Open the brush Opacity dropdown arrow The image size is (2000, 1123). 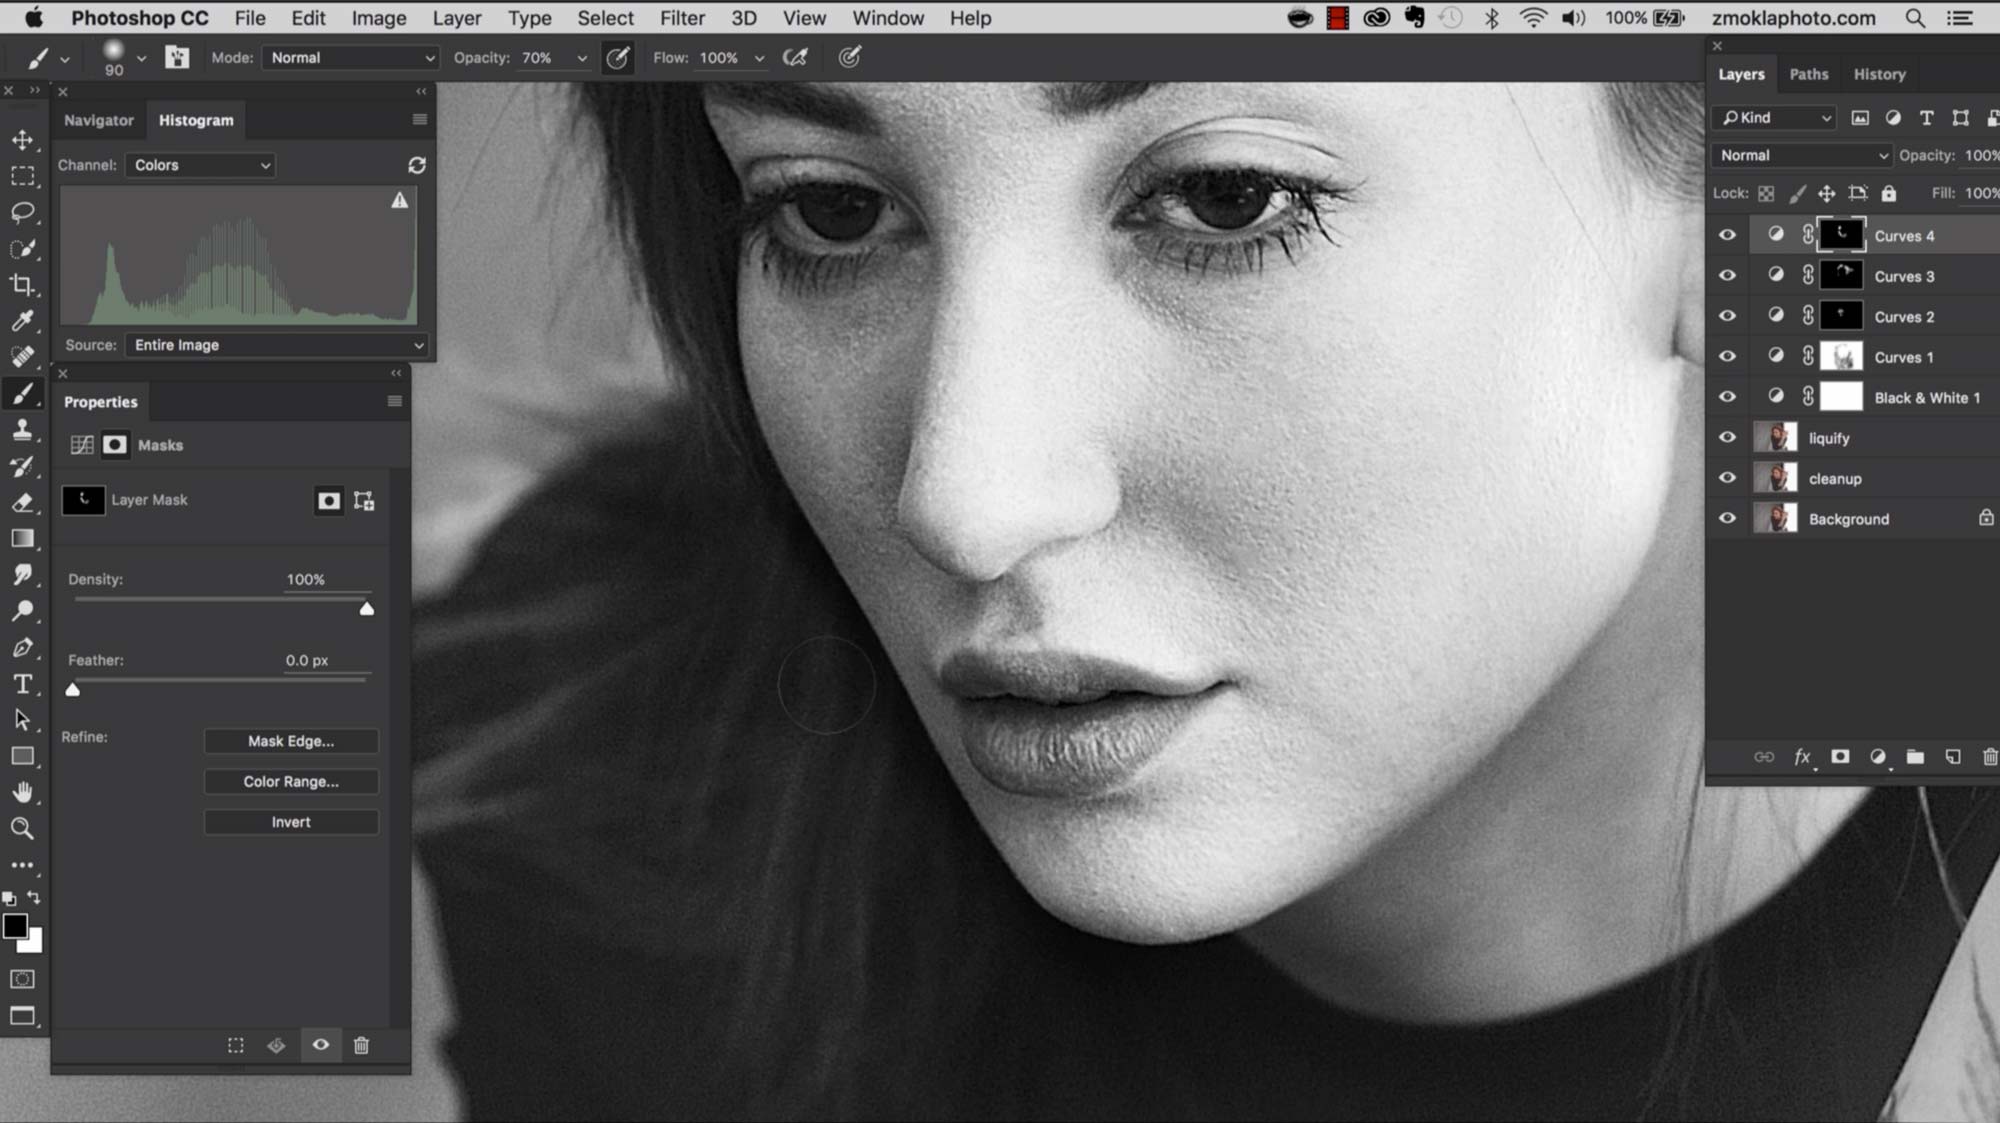(x=582, y=58)
